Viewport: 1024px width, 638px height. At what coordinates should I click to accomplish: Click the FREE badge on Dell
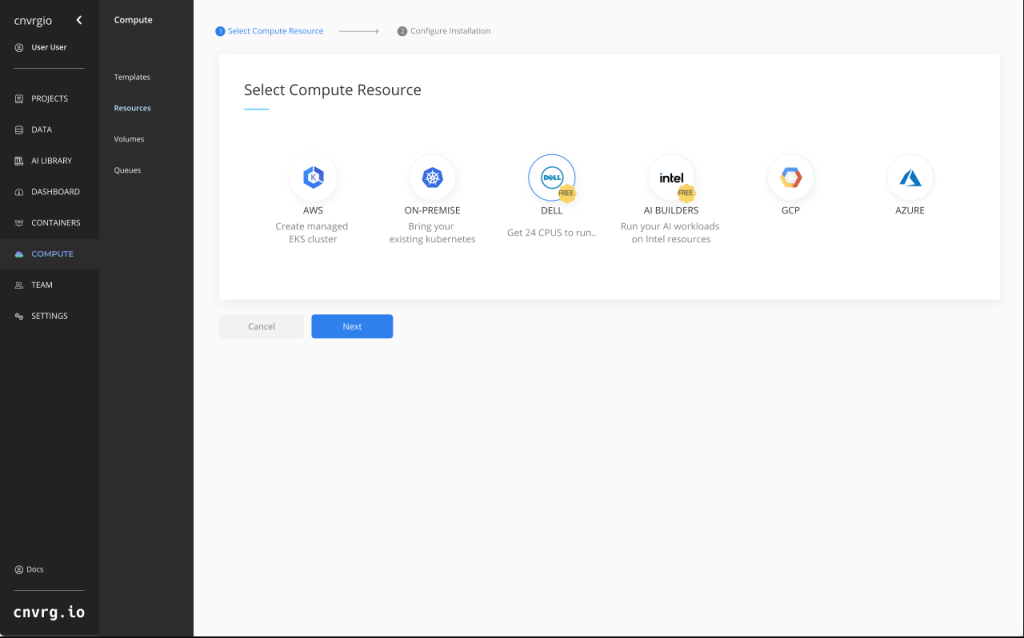[566, 193]
